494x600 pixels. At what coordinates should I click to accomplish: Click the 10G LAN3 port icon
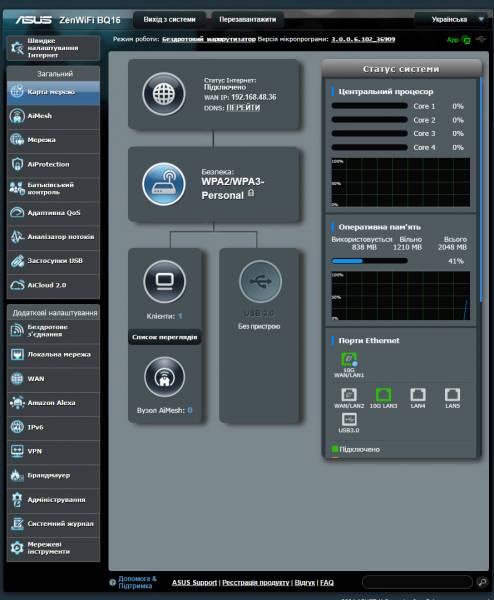(383, 395)
